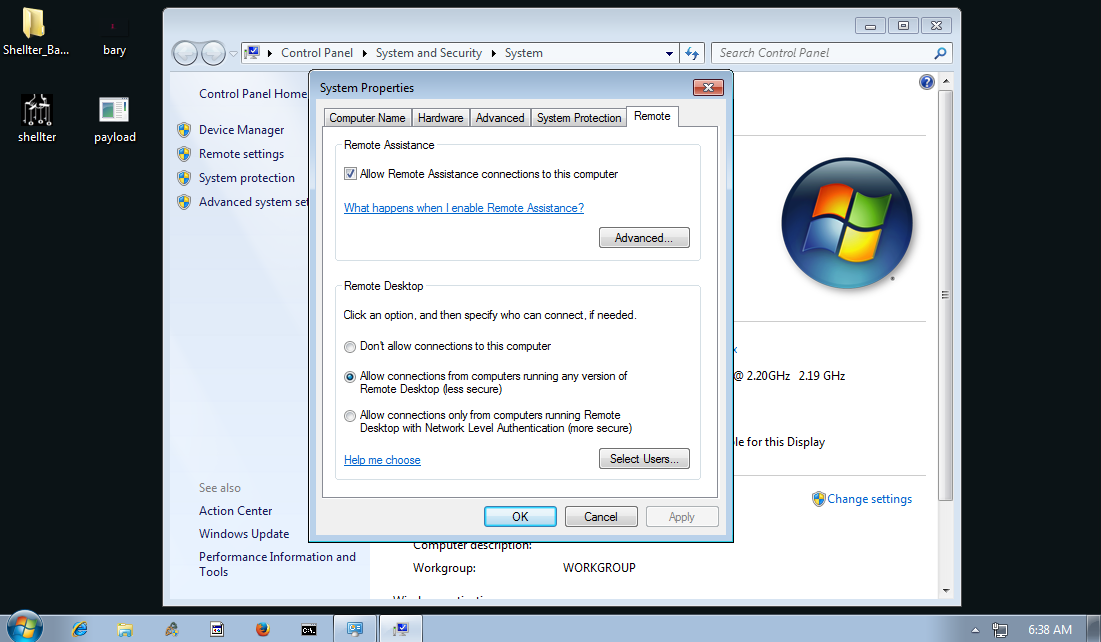The height and width of the screenshot is (642, 1101).
Task: Click the Control Panel vertical scrollbar thumb
Action: tap(945, 295)
